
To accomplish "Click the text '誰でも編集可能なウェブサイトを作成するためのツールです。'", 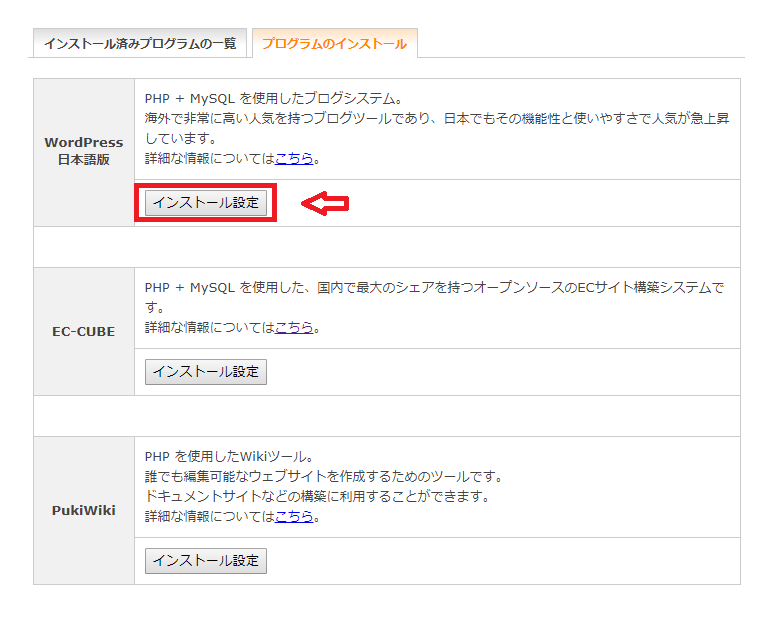I will click(324, 476).
